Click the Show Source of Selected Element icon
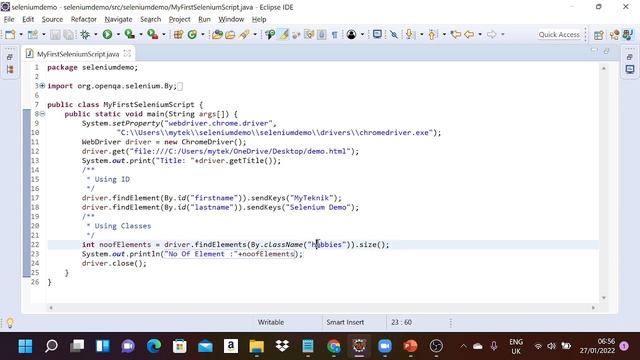This screenshot has width=640, height=360. [309, 35]
